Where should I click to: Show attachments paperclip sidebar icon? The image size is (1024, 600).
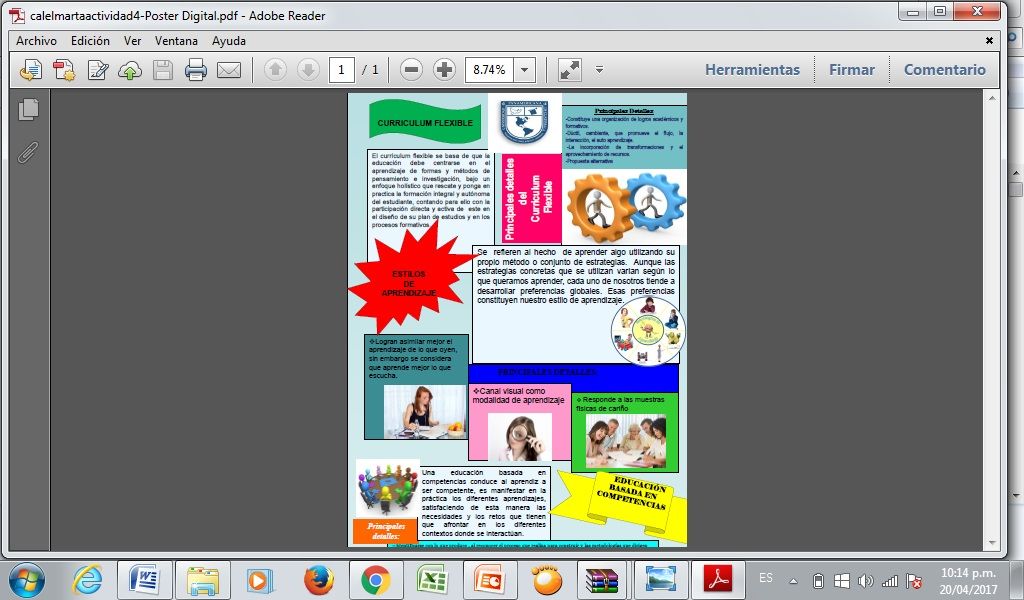pyautogui.click(x=28, y=152)
